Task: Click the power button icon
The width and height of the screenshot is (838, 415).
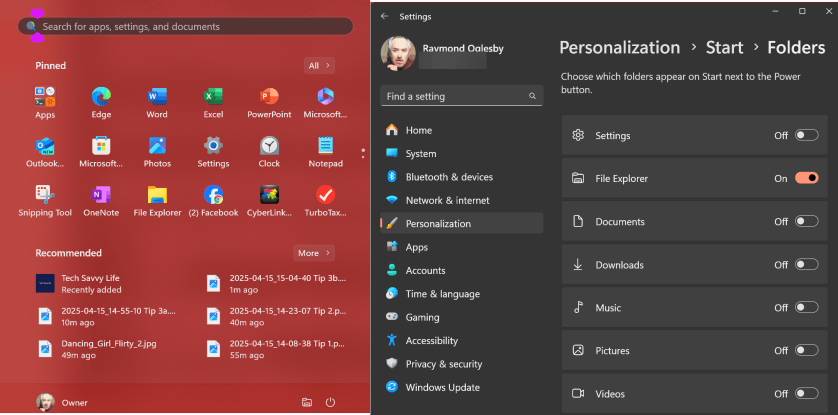Action: point(331,402)
